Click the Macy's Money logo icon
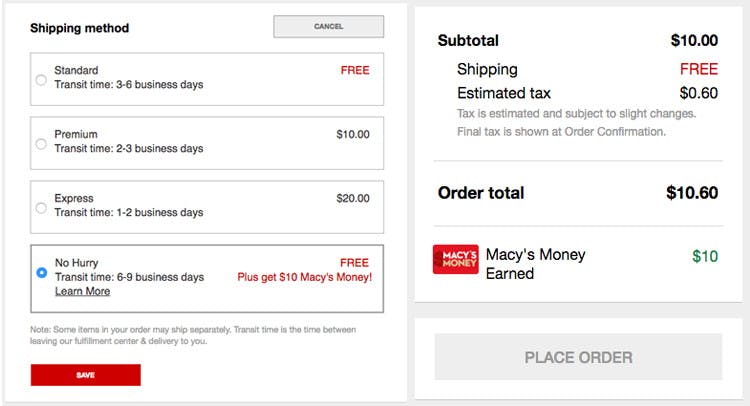750x406 pixels. pos(455,259)
